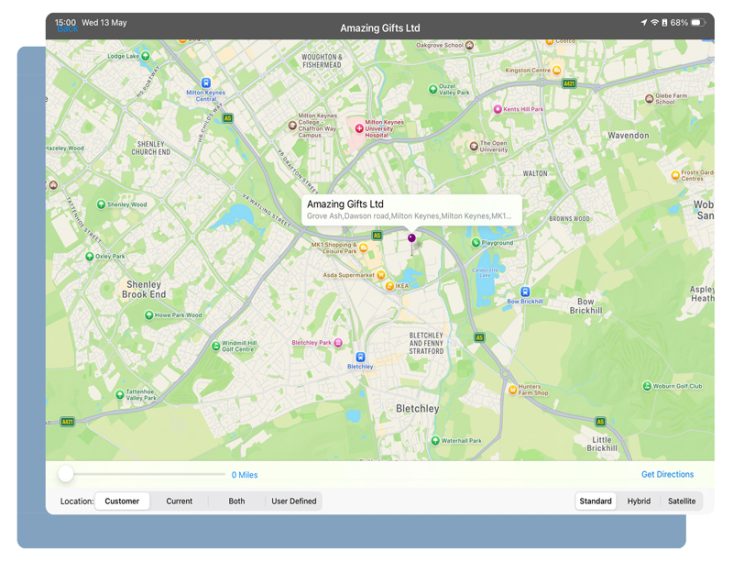Select the Bletchley railway station icon
733x562 pixels.
tap(360, 357)
